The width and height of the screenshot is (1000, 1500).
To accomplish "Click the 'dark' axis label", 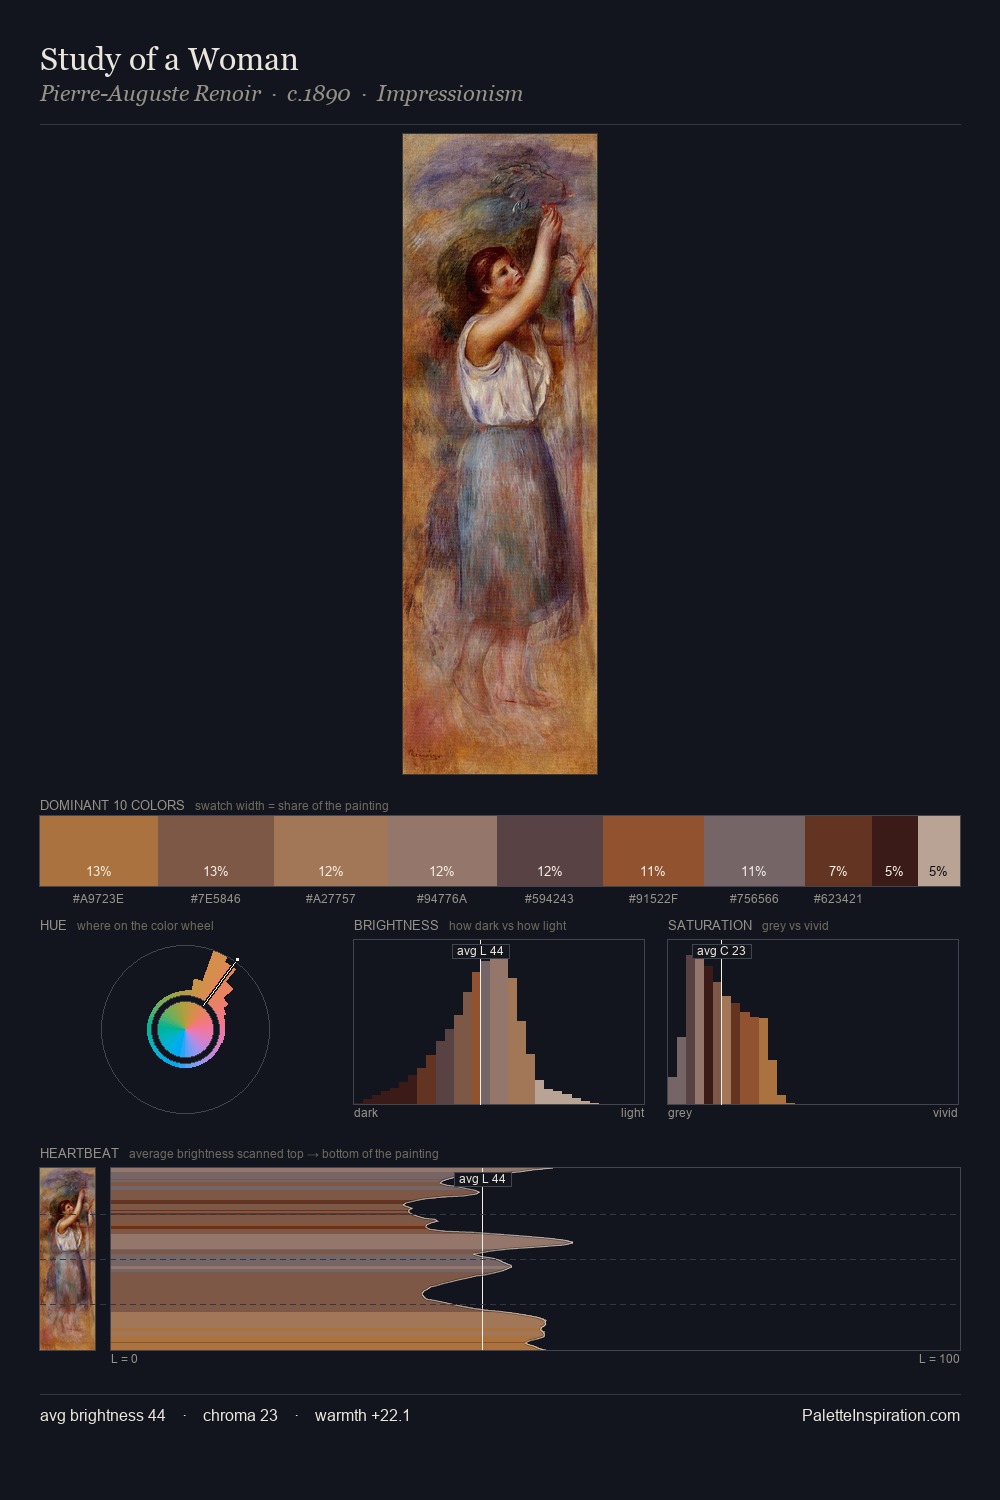I will click(366, 1113).
